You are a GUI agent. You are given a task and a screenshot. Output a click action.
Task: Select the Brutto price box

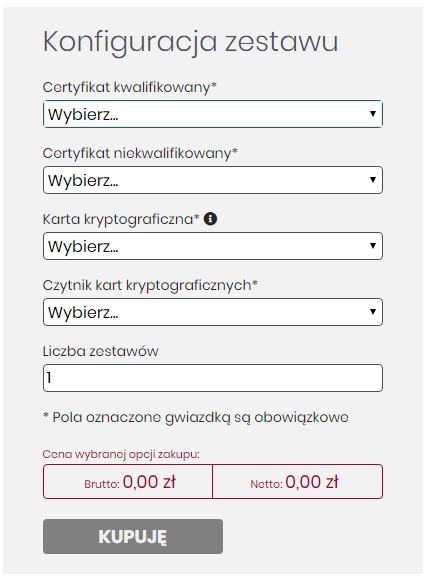(x=128, y=482)
